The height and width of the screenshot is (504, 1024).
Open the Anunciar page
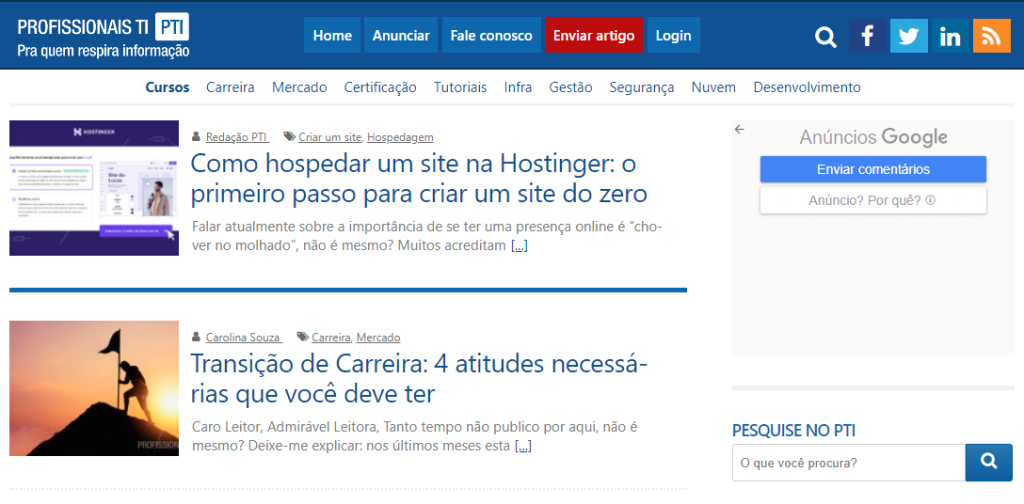point(401,35)
